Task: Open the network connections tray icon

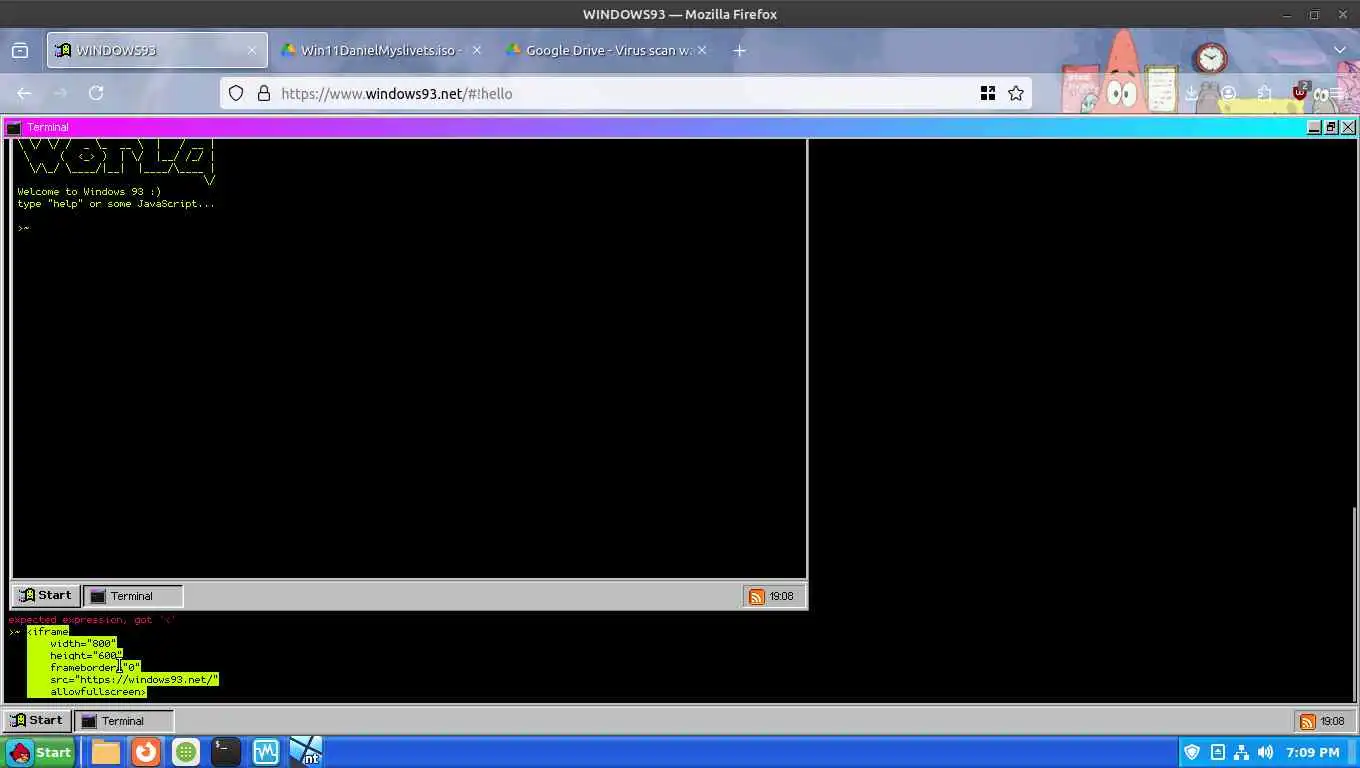Action: click(x=1241, y=752)
